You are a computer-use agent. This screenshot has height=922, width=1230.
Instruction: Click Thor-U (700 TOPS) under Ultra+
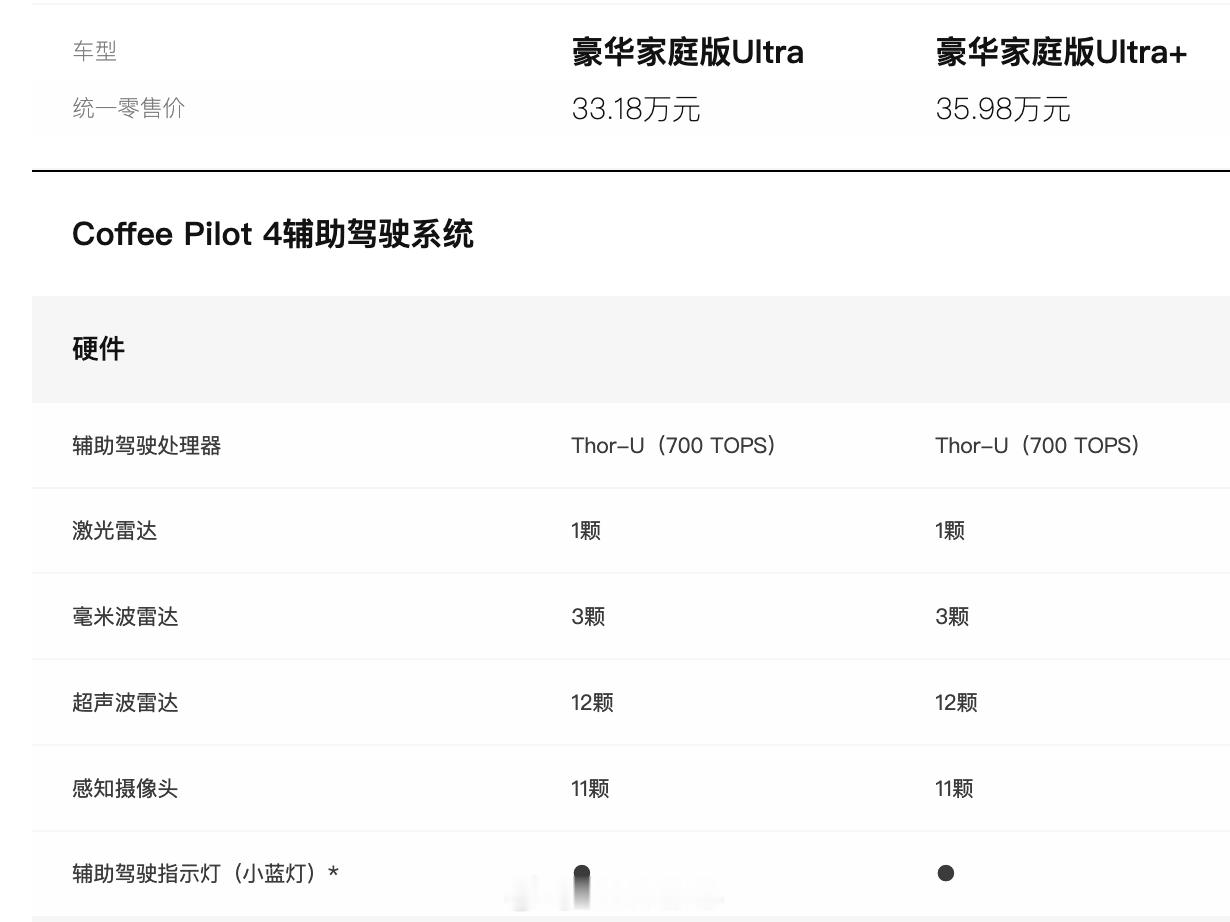(x=1038, y=446)
